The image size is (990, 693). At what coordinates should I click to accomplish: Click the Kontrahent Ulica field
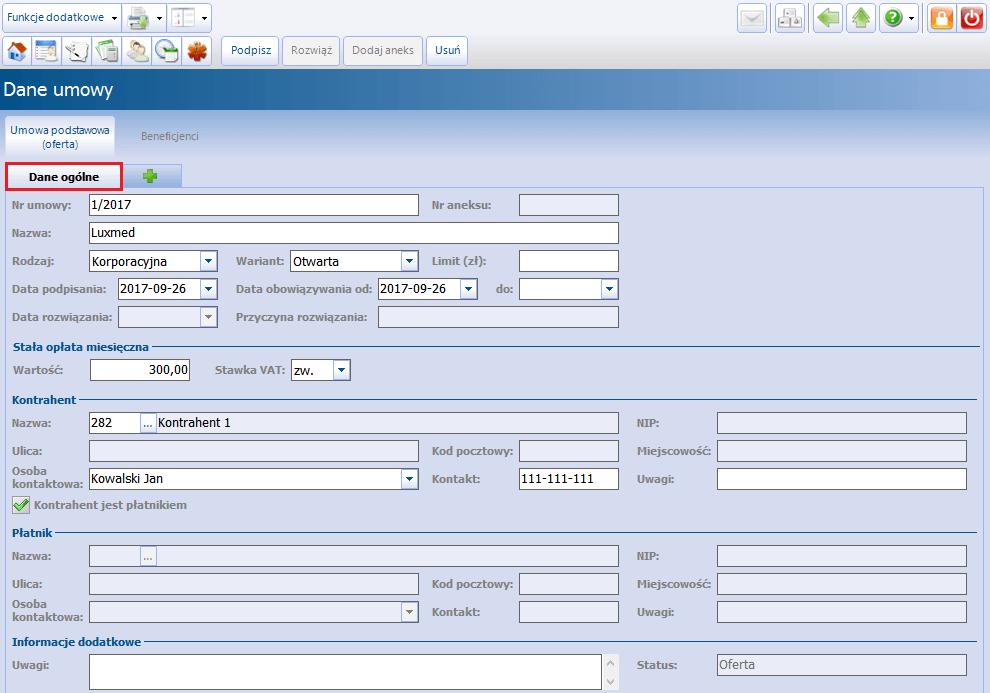pyautogui.click(x=254, y=451)
